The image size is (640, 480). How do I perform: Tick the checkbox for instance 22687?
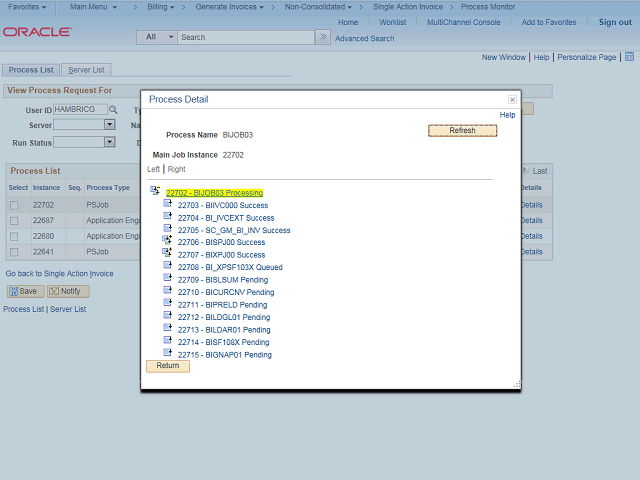[14, 220]
